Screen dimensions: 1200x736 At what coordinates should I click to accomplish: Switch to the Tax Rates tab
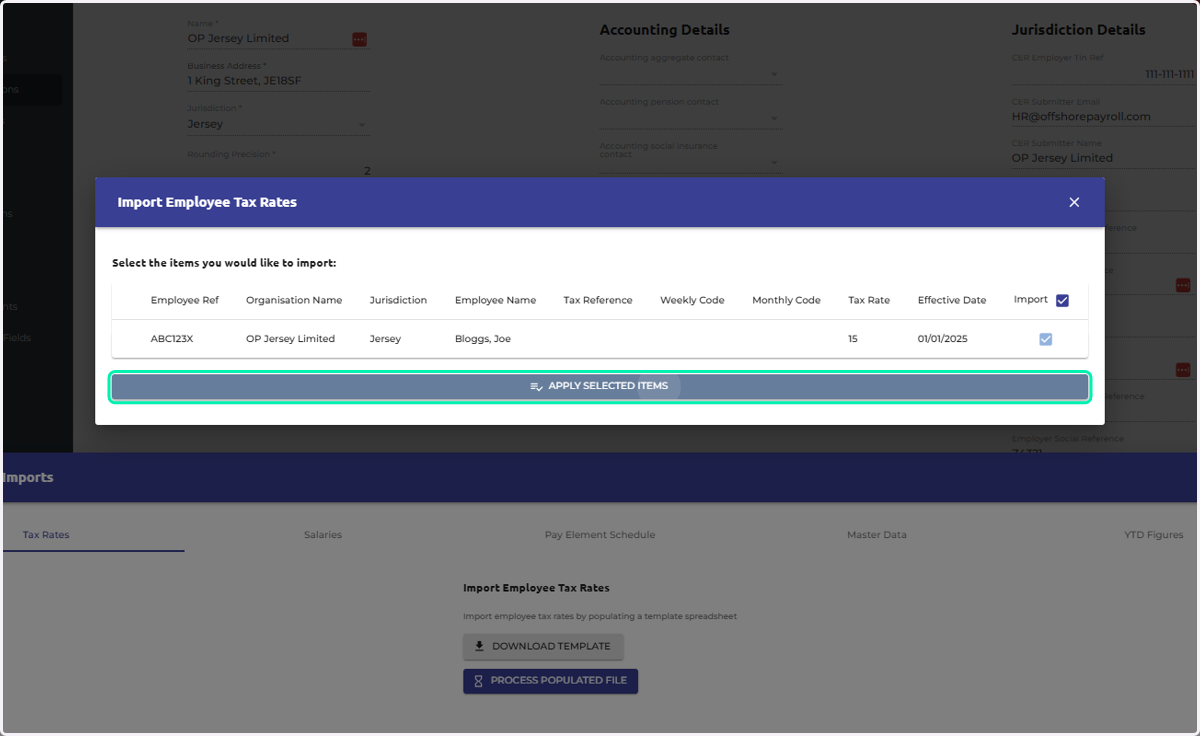click(46, 535)
